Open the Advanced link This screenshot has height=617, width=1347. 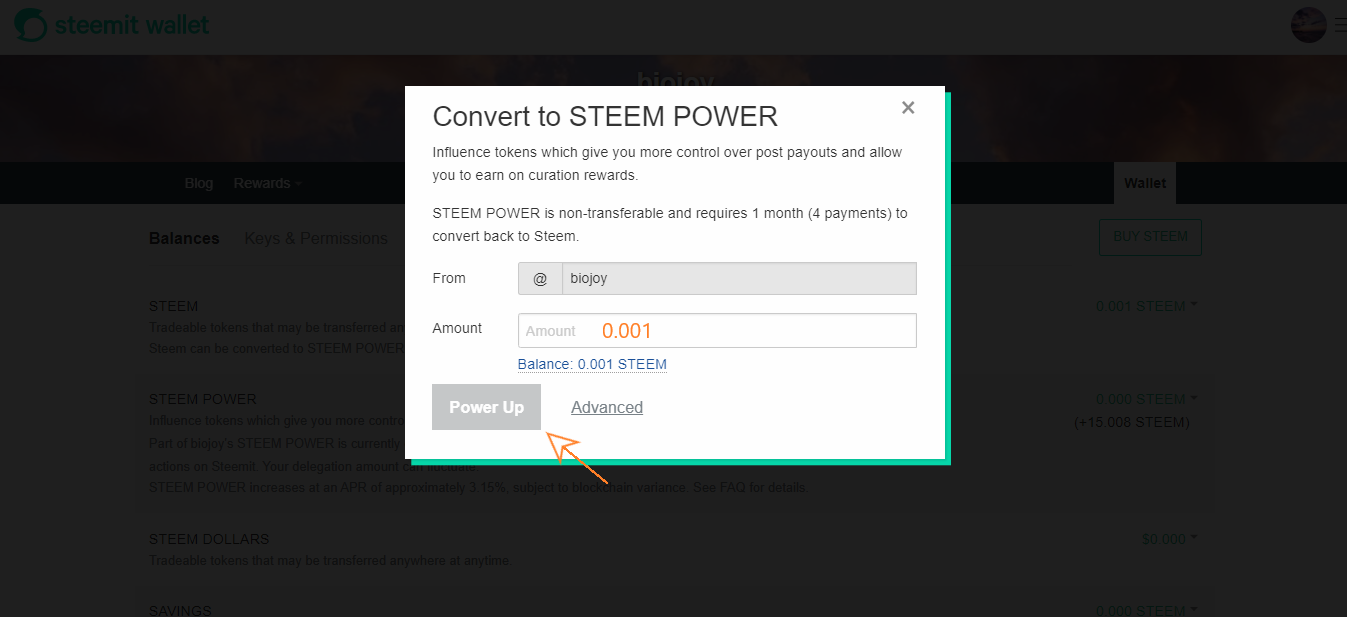[607, 407]
